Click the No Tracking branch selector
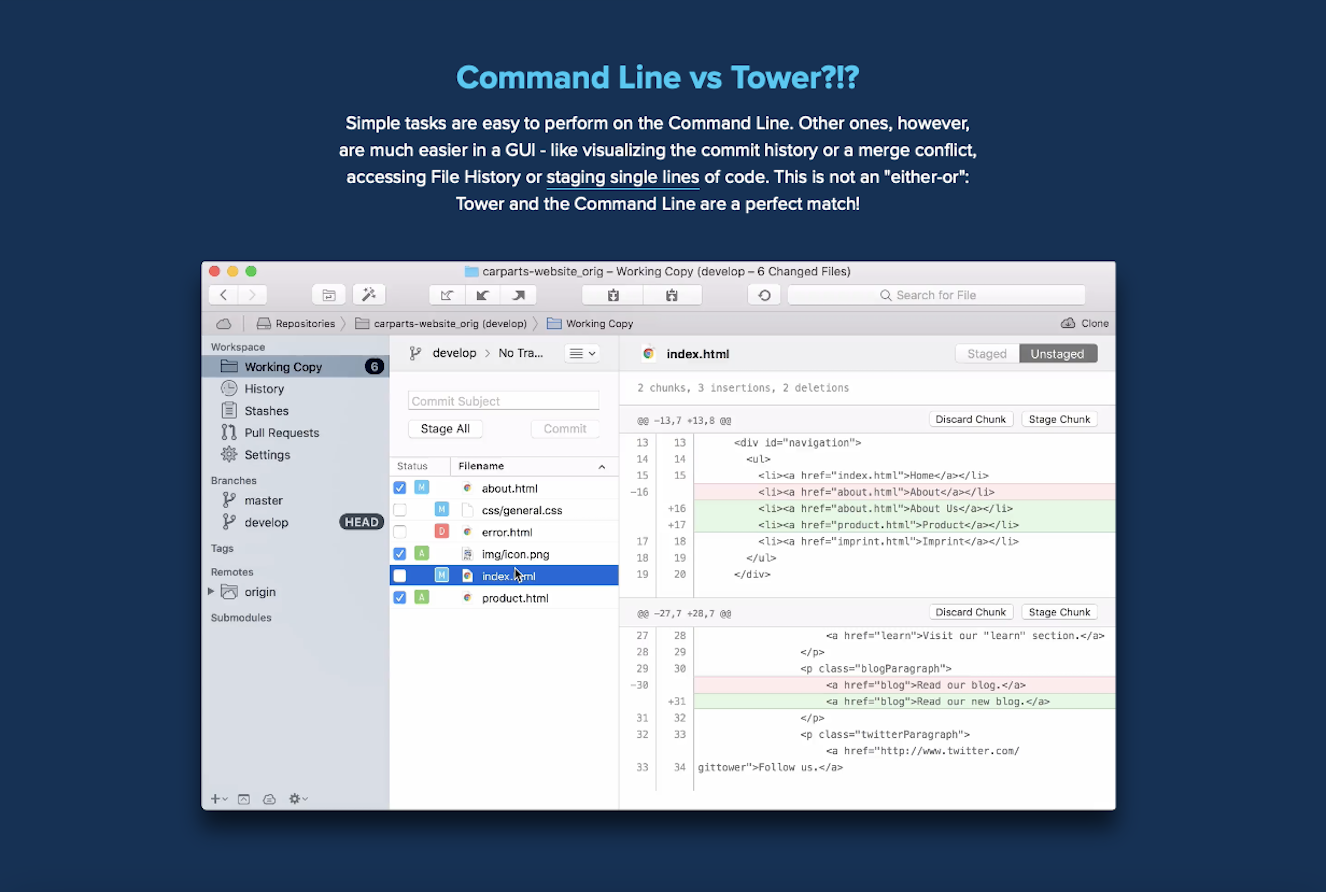This screenshot has height=892, width=1326. [x=521, y=353]
